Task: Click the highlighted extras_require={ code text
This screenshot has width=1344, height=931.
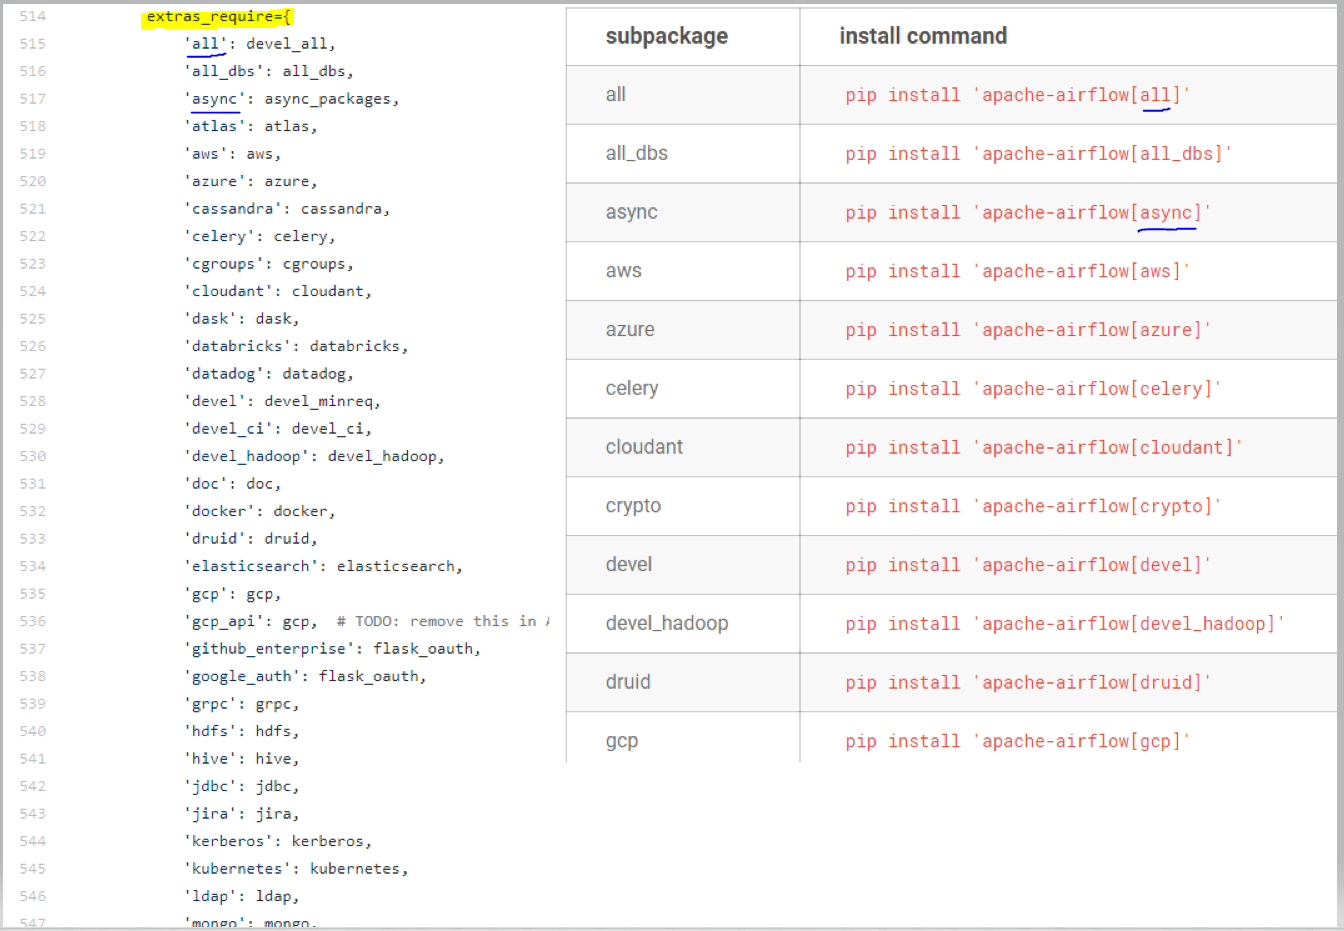Action: pos(219,17)
